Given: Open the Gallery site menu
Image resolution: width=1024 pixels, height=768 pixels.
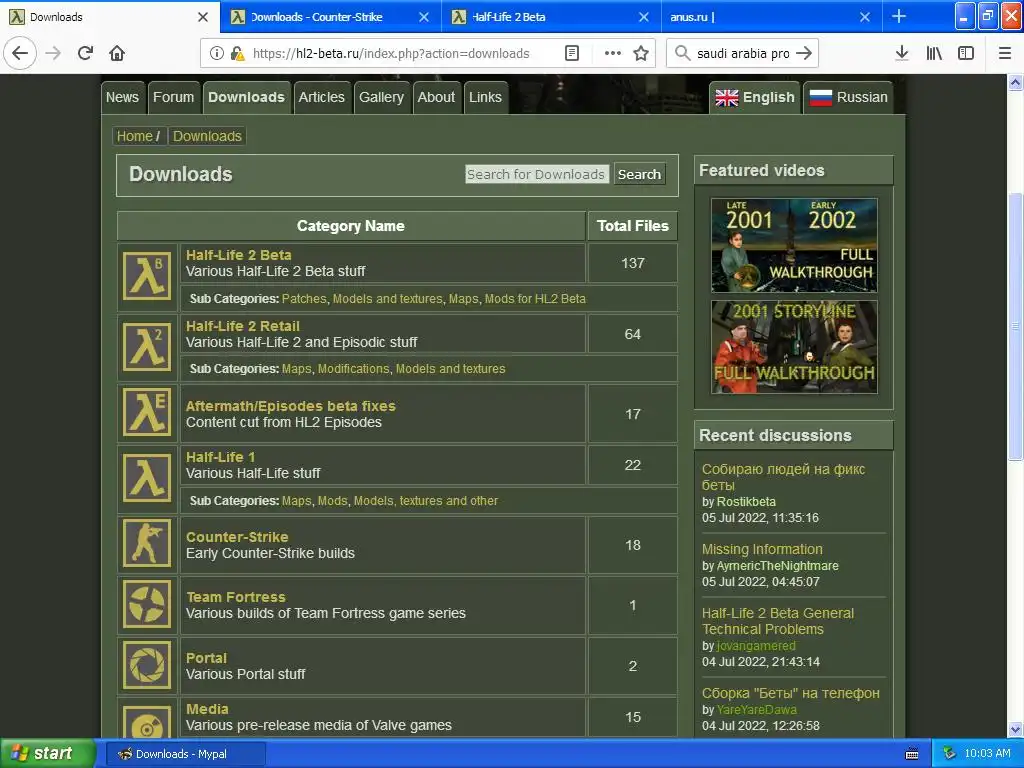Looking at the screenshot, I should coord(381,97).
